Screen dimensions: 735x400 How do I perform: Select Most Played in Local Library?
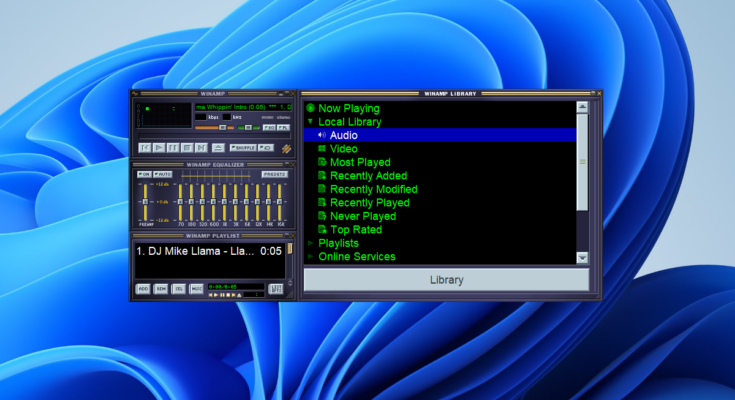[x=359, y=162]
